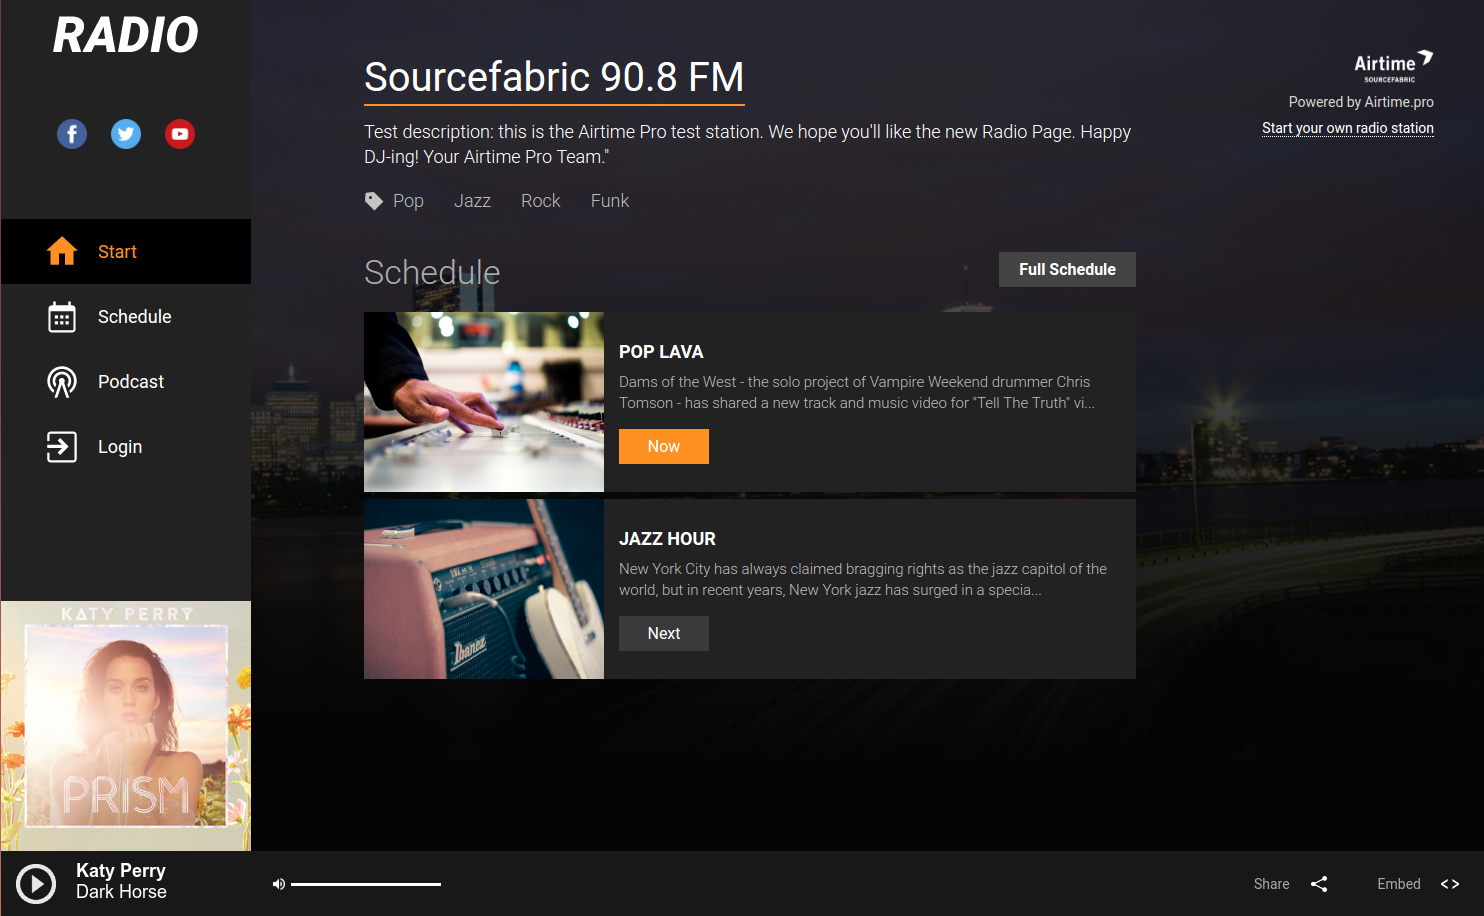Select the Schedule calendar icon
The height and width of the screenshot is (916, 1484).
(x=62, y=316)
